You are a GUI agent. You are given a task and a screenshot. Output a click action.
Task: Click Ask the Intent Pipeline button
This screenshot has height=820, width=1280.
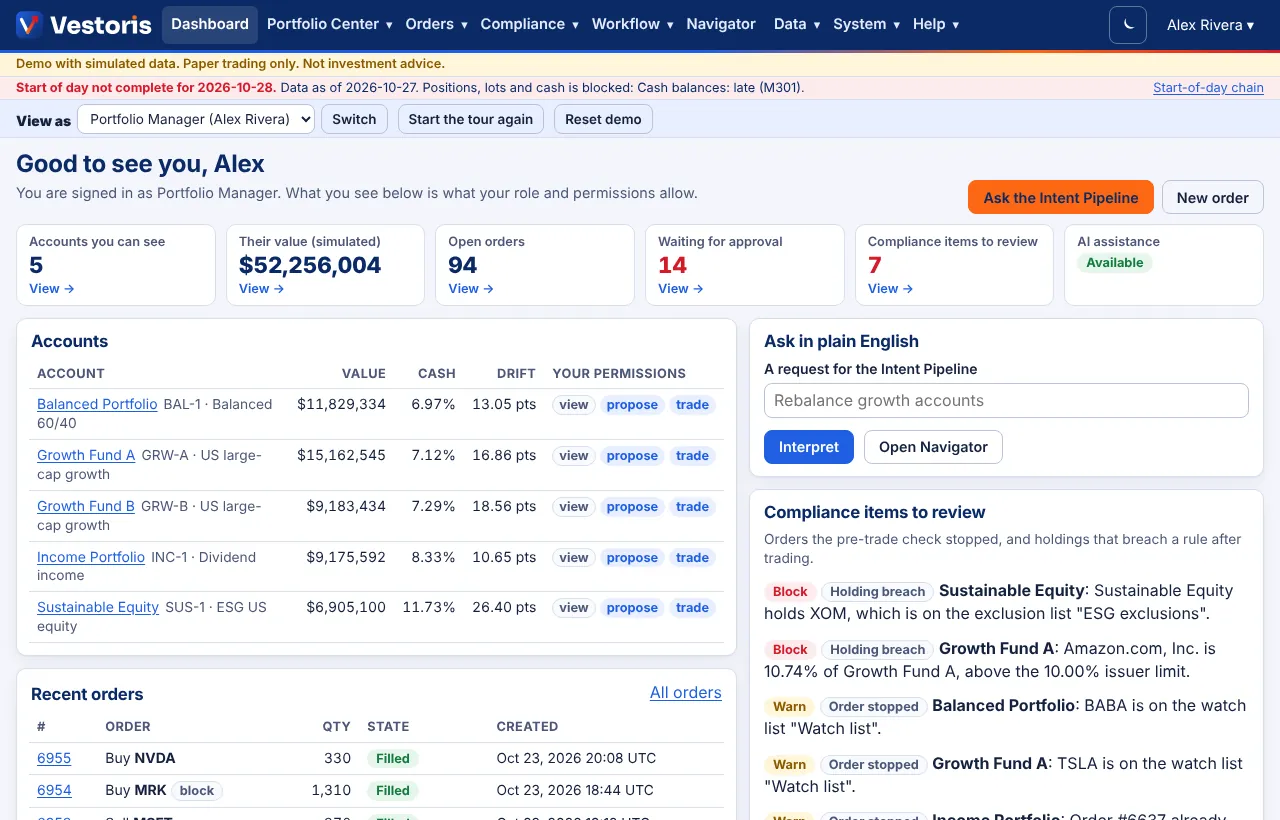tap(1061, 197)
